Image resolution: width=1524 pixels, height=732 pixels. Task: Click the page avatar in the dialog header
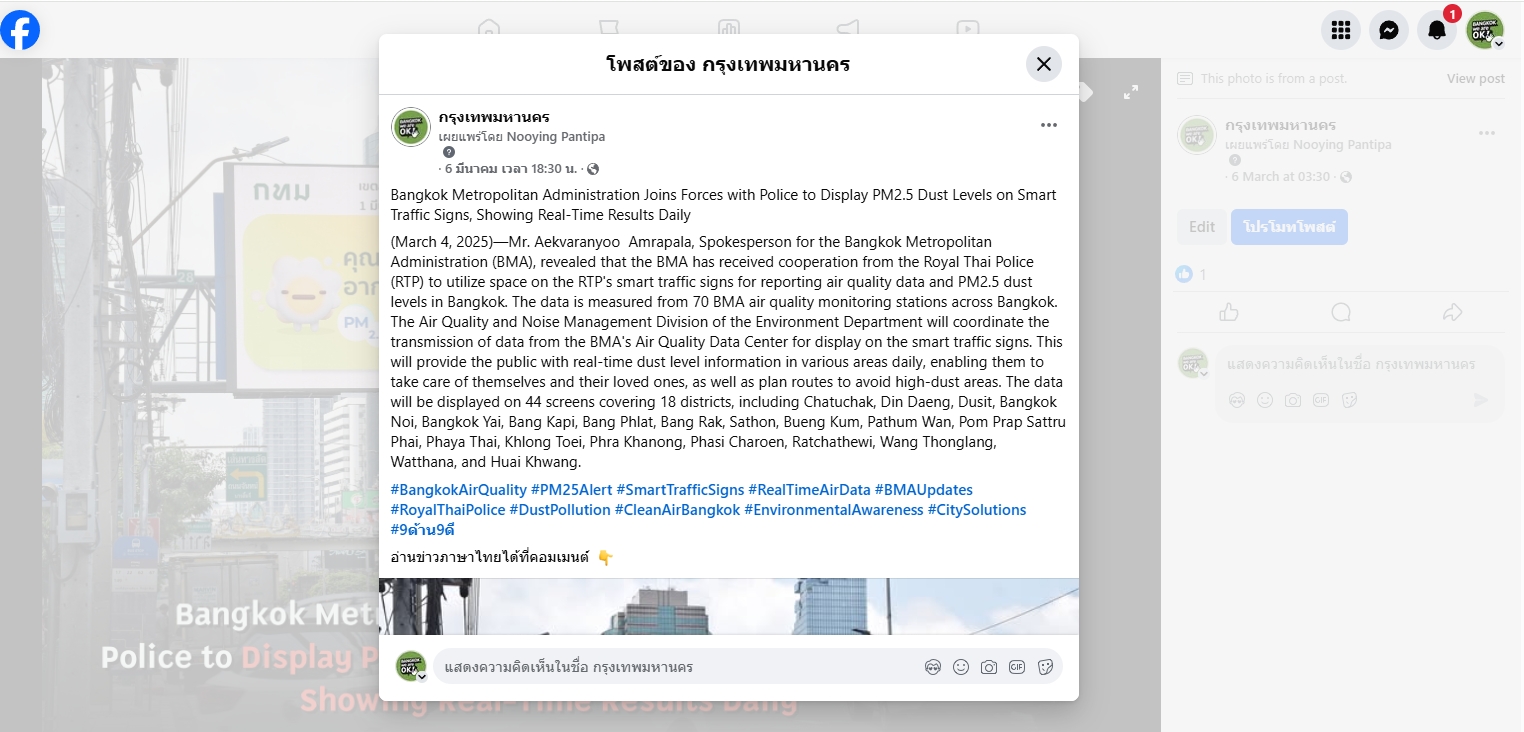[410, 127]
